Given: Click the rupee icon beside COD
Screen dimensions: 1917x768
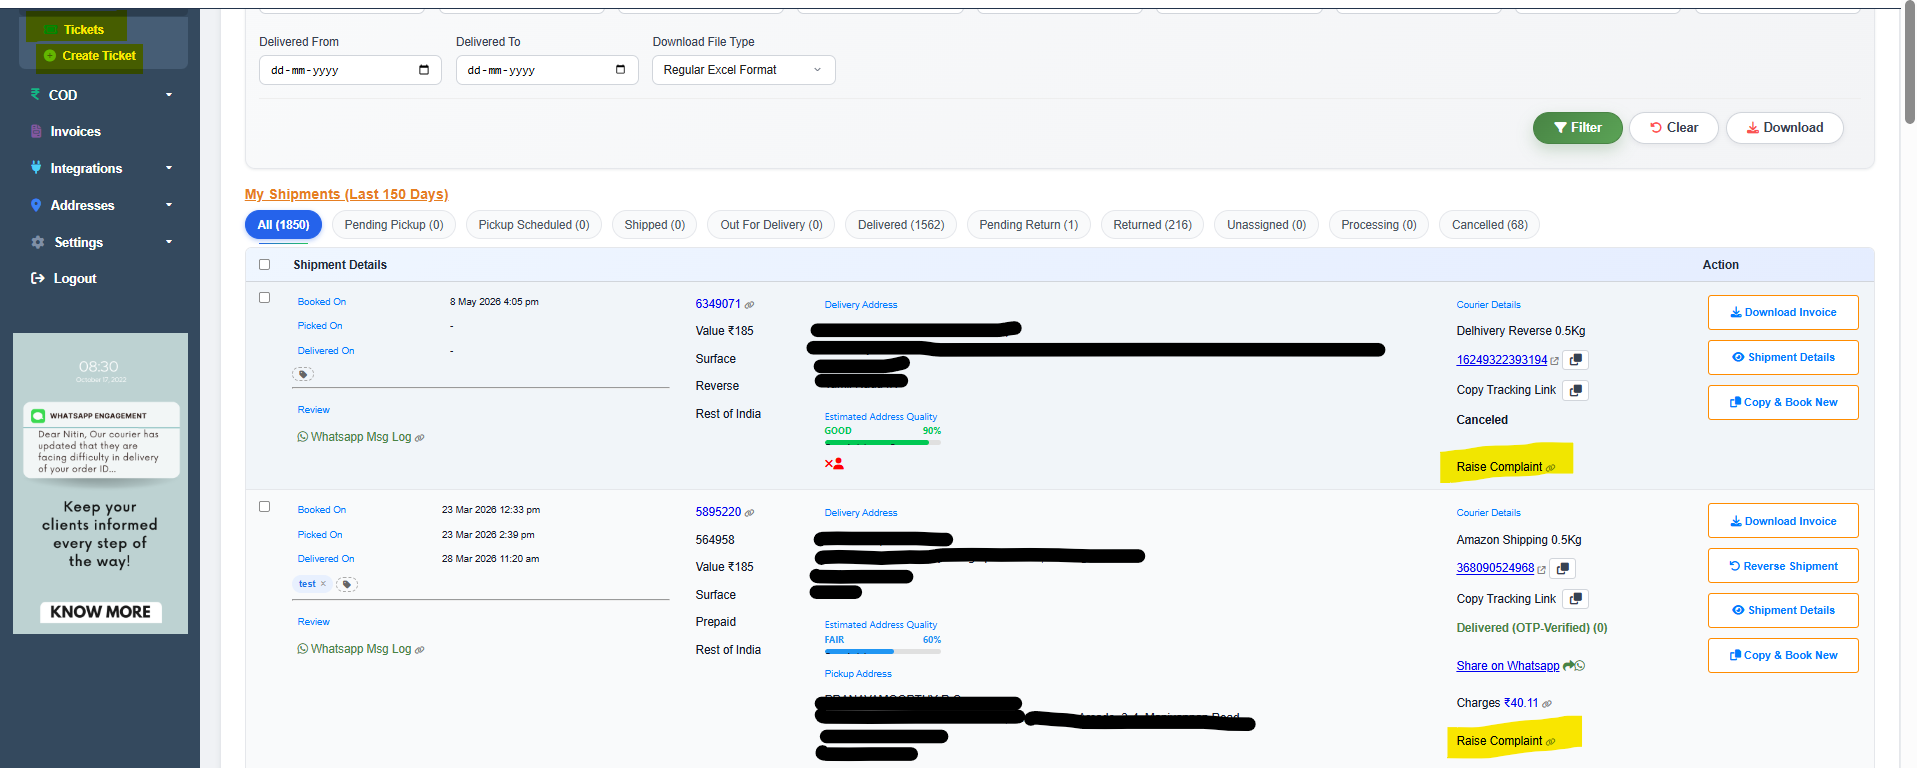Looking at the screenshot, I should pyautogui.click(x=36, y=94).
